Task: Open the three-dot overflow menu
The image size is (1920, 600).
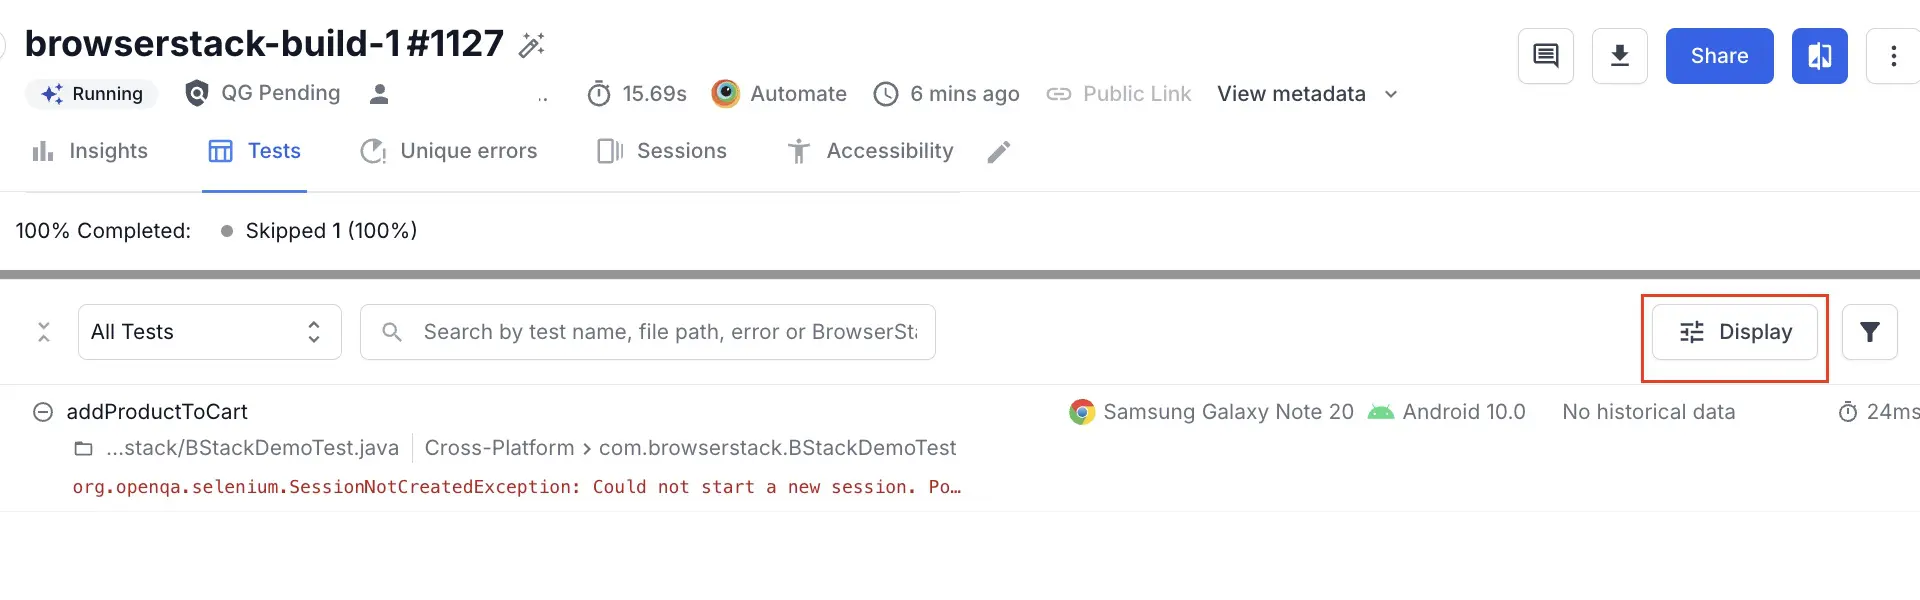Action: coord(1892,56)
